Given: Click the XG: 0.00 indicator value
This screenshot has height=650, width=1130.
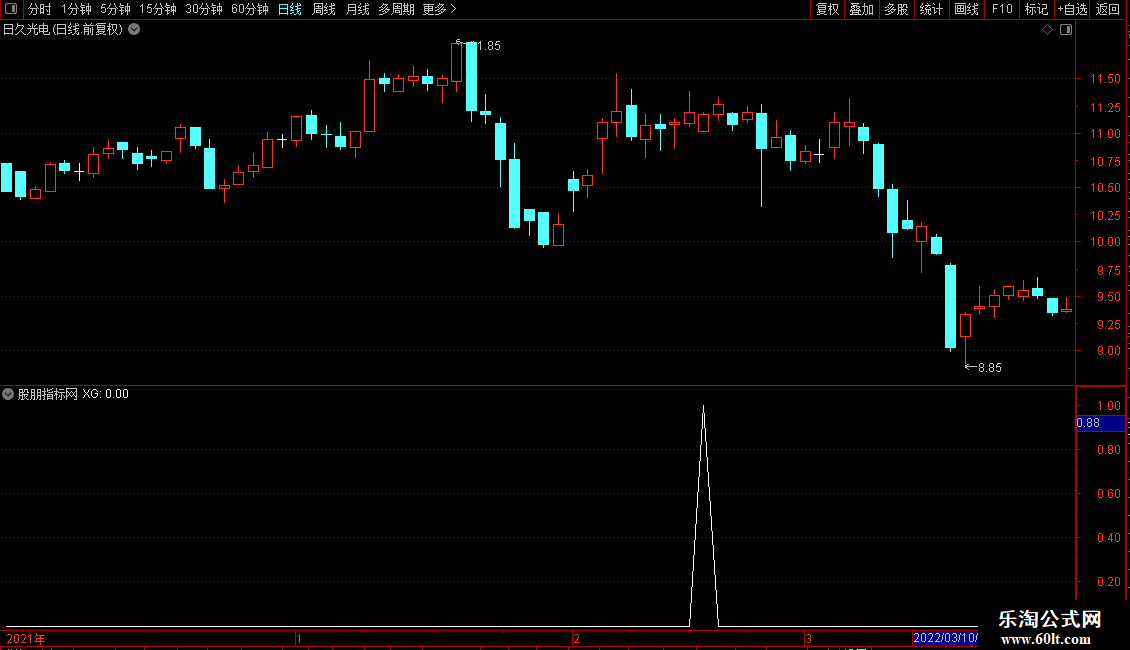Looking at the screenshot, I should (105, 394).
